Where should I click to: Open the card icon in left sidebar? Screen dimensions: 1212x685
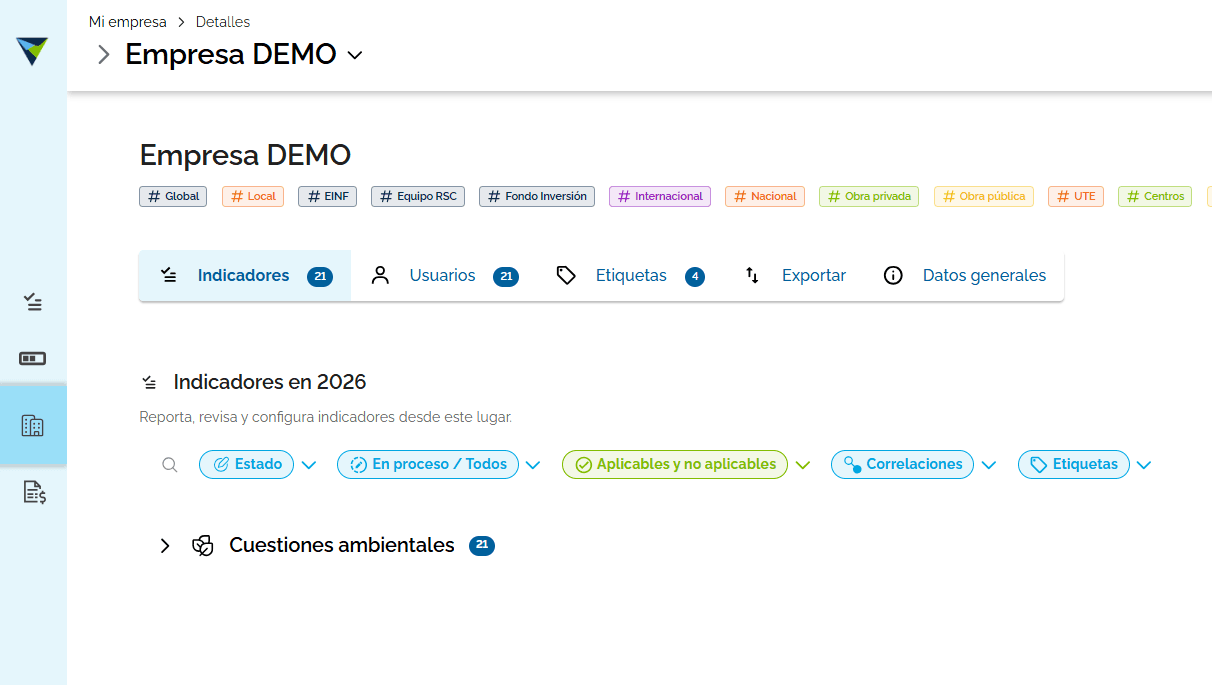pos(33,358)
